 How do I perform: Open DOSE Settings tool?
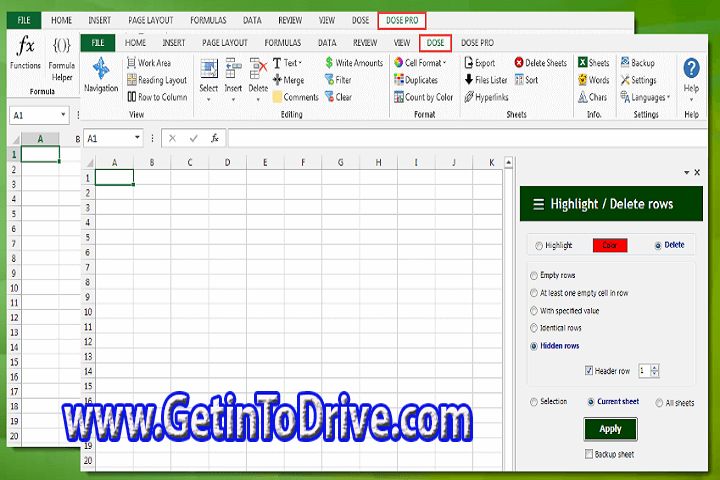pyautogui.click(x=638, y=80)
